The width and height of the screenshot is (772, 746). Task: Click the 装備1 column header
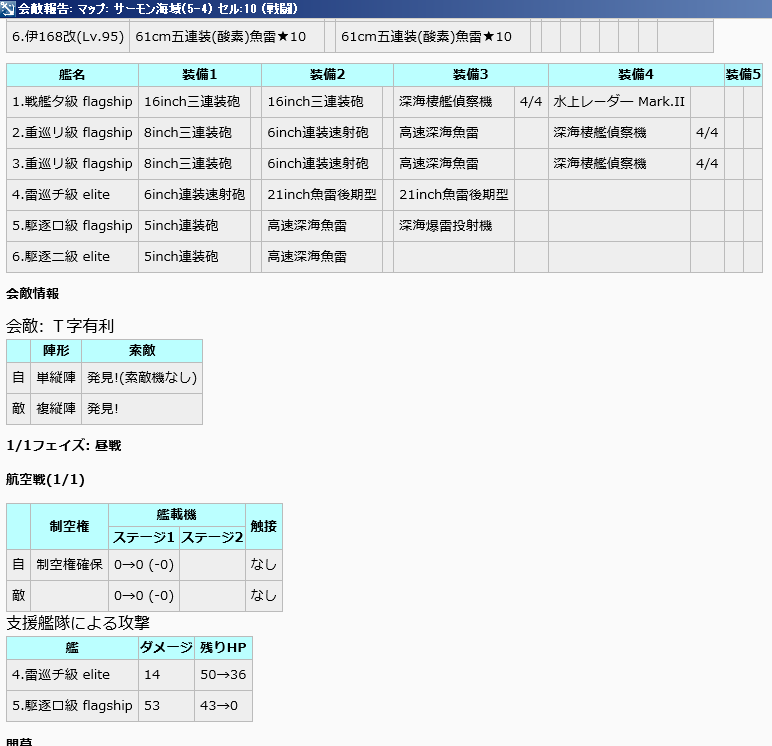200,75
